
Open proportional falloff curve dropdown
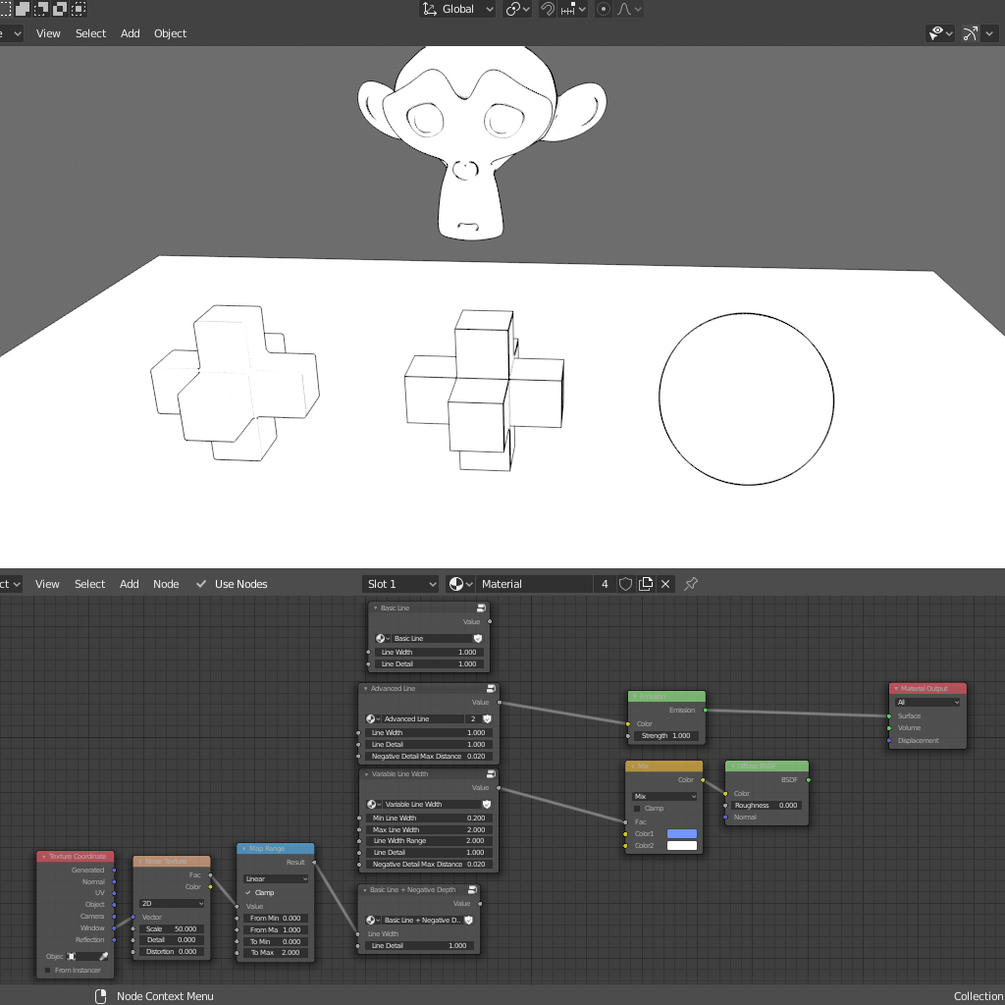(x=629, y=9)
